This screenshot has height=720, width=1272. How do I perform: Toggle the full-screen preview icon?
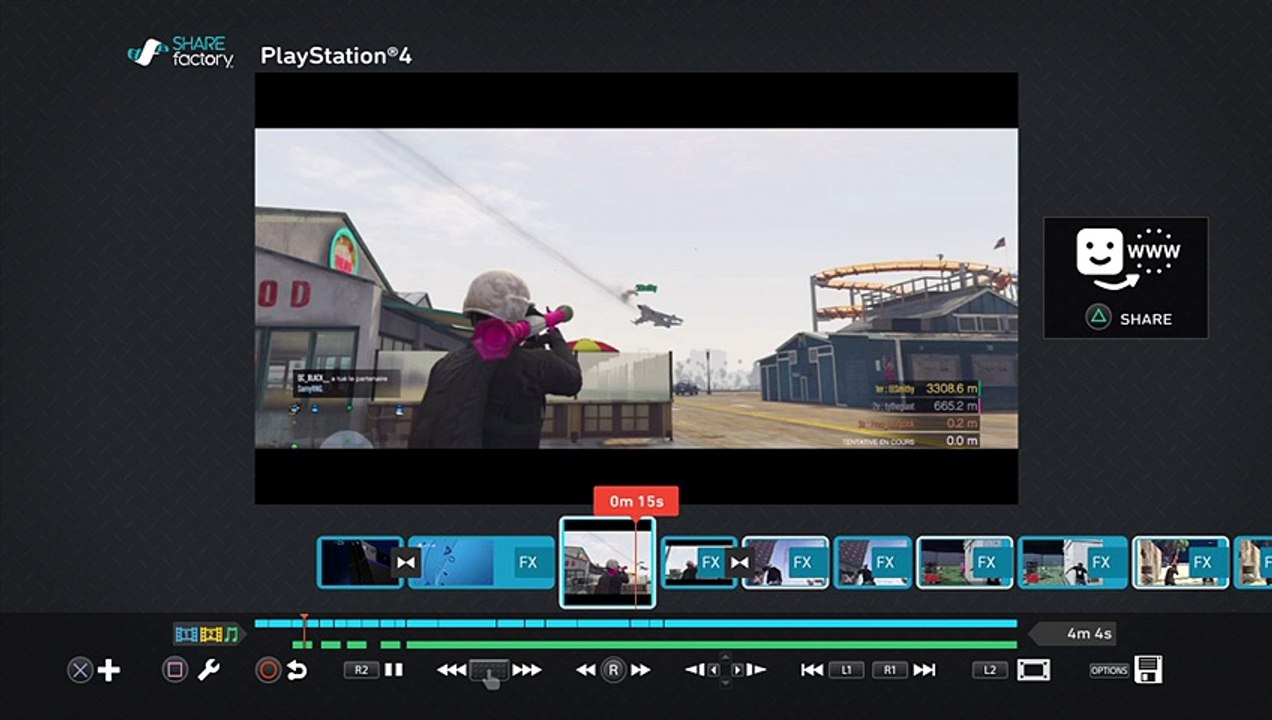[x=1034, y=670]
